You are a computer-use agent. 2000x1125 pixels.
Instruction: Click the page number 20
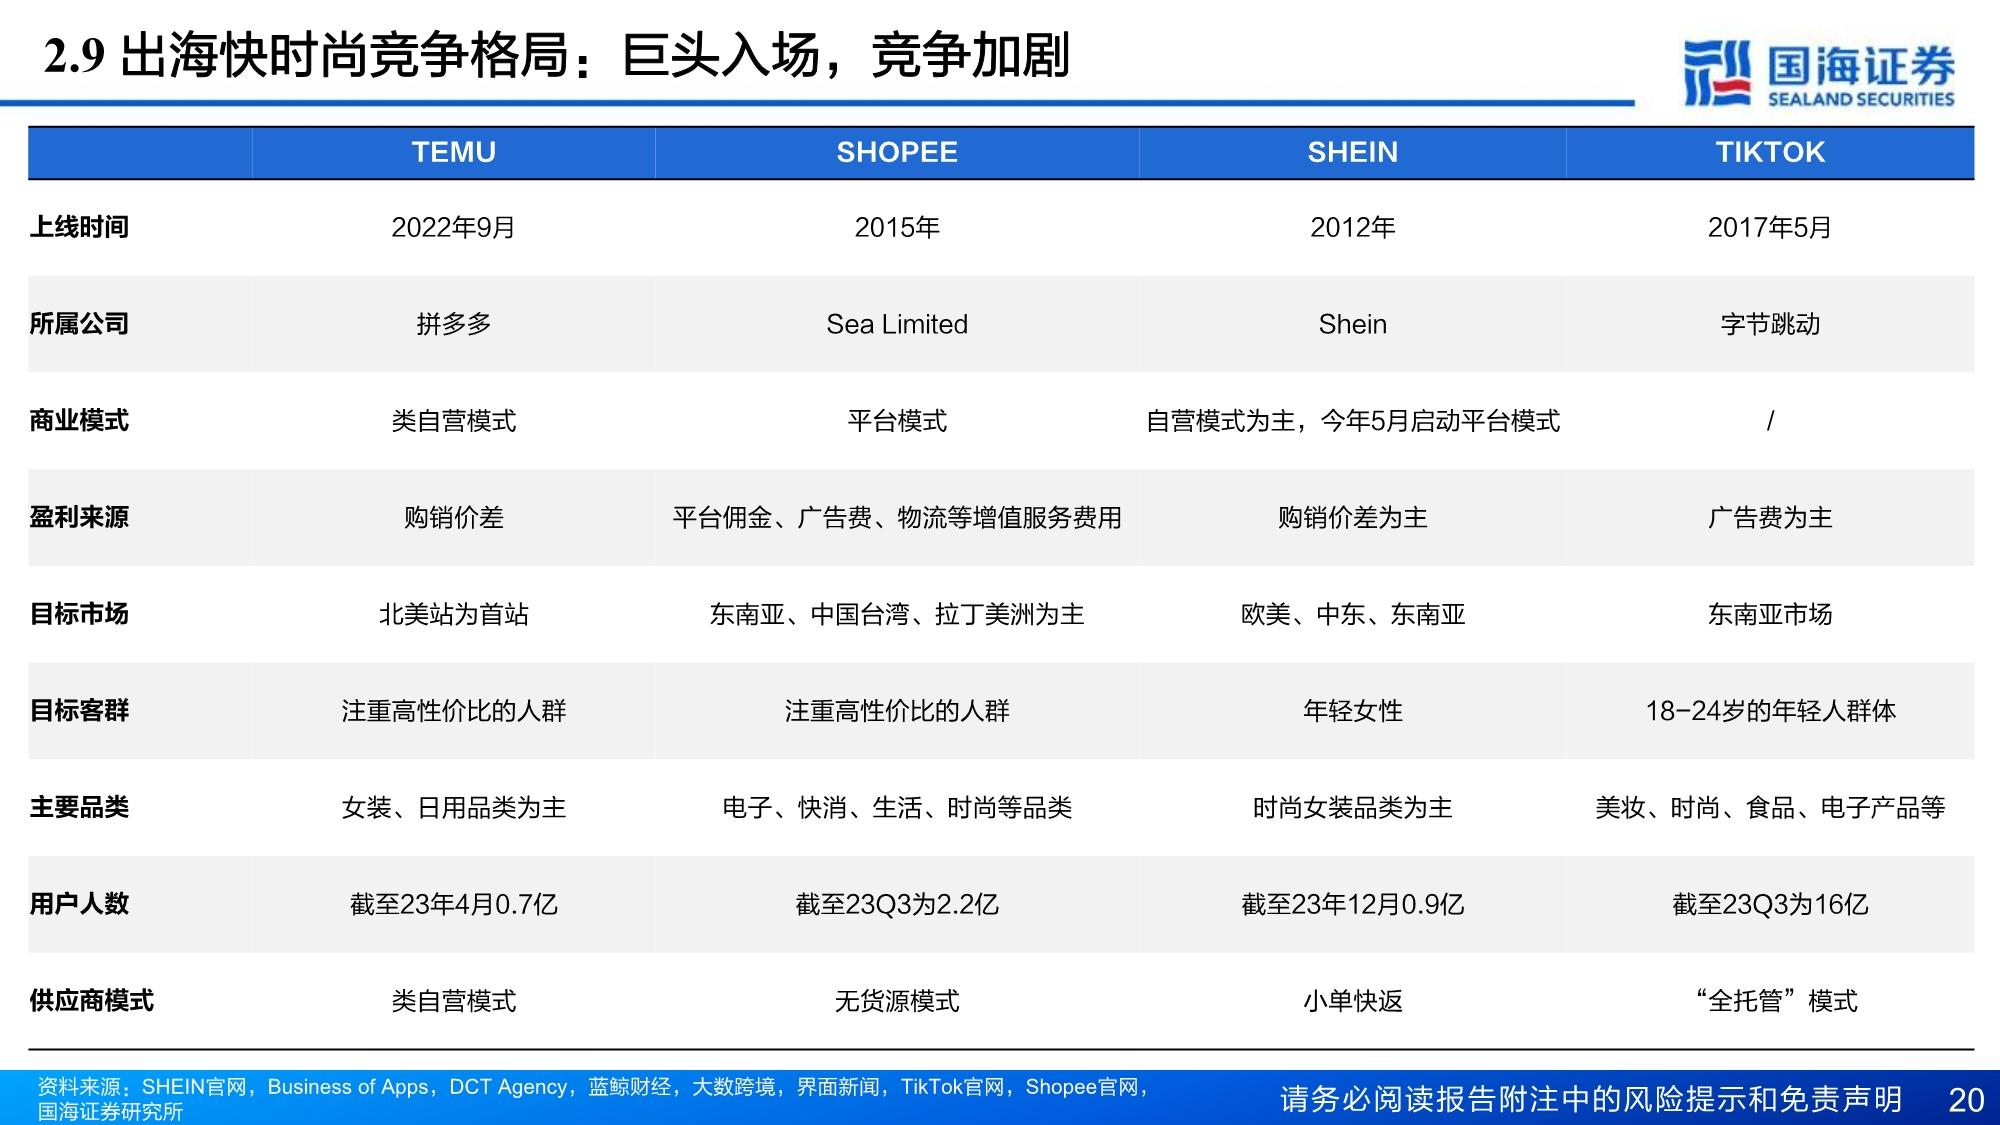click(1966, 1100)
